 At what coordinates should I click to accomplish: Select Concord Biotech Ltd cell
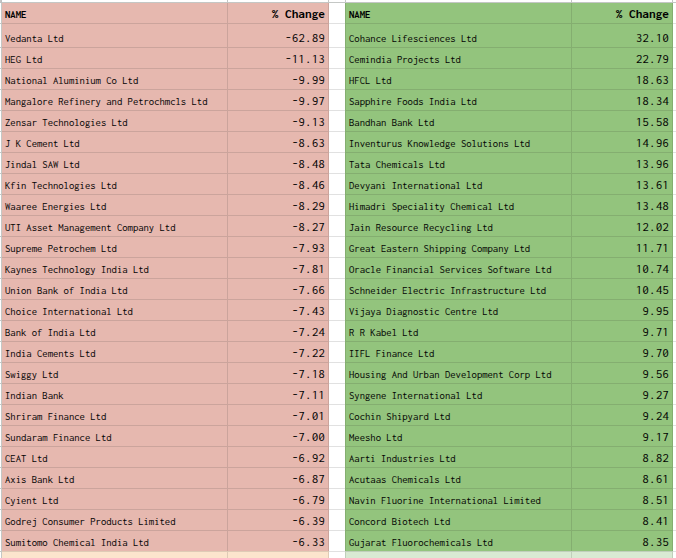[458, 522]
